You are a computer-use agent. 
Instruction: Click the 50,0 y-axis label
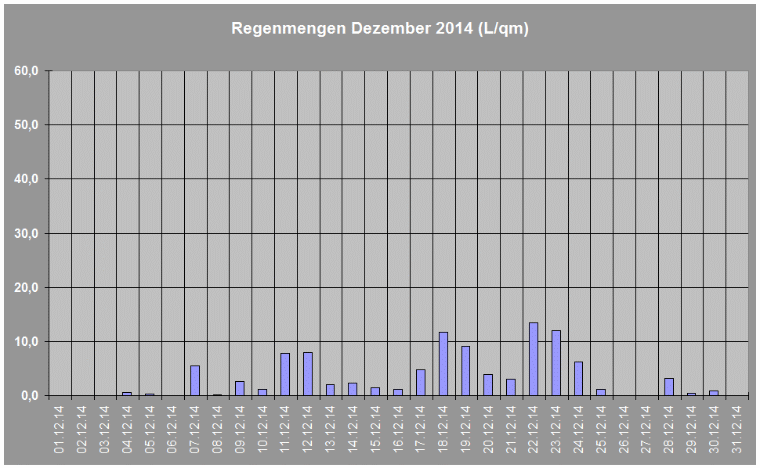click(x=26, y=125)
